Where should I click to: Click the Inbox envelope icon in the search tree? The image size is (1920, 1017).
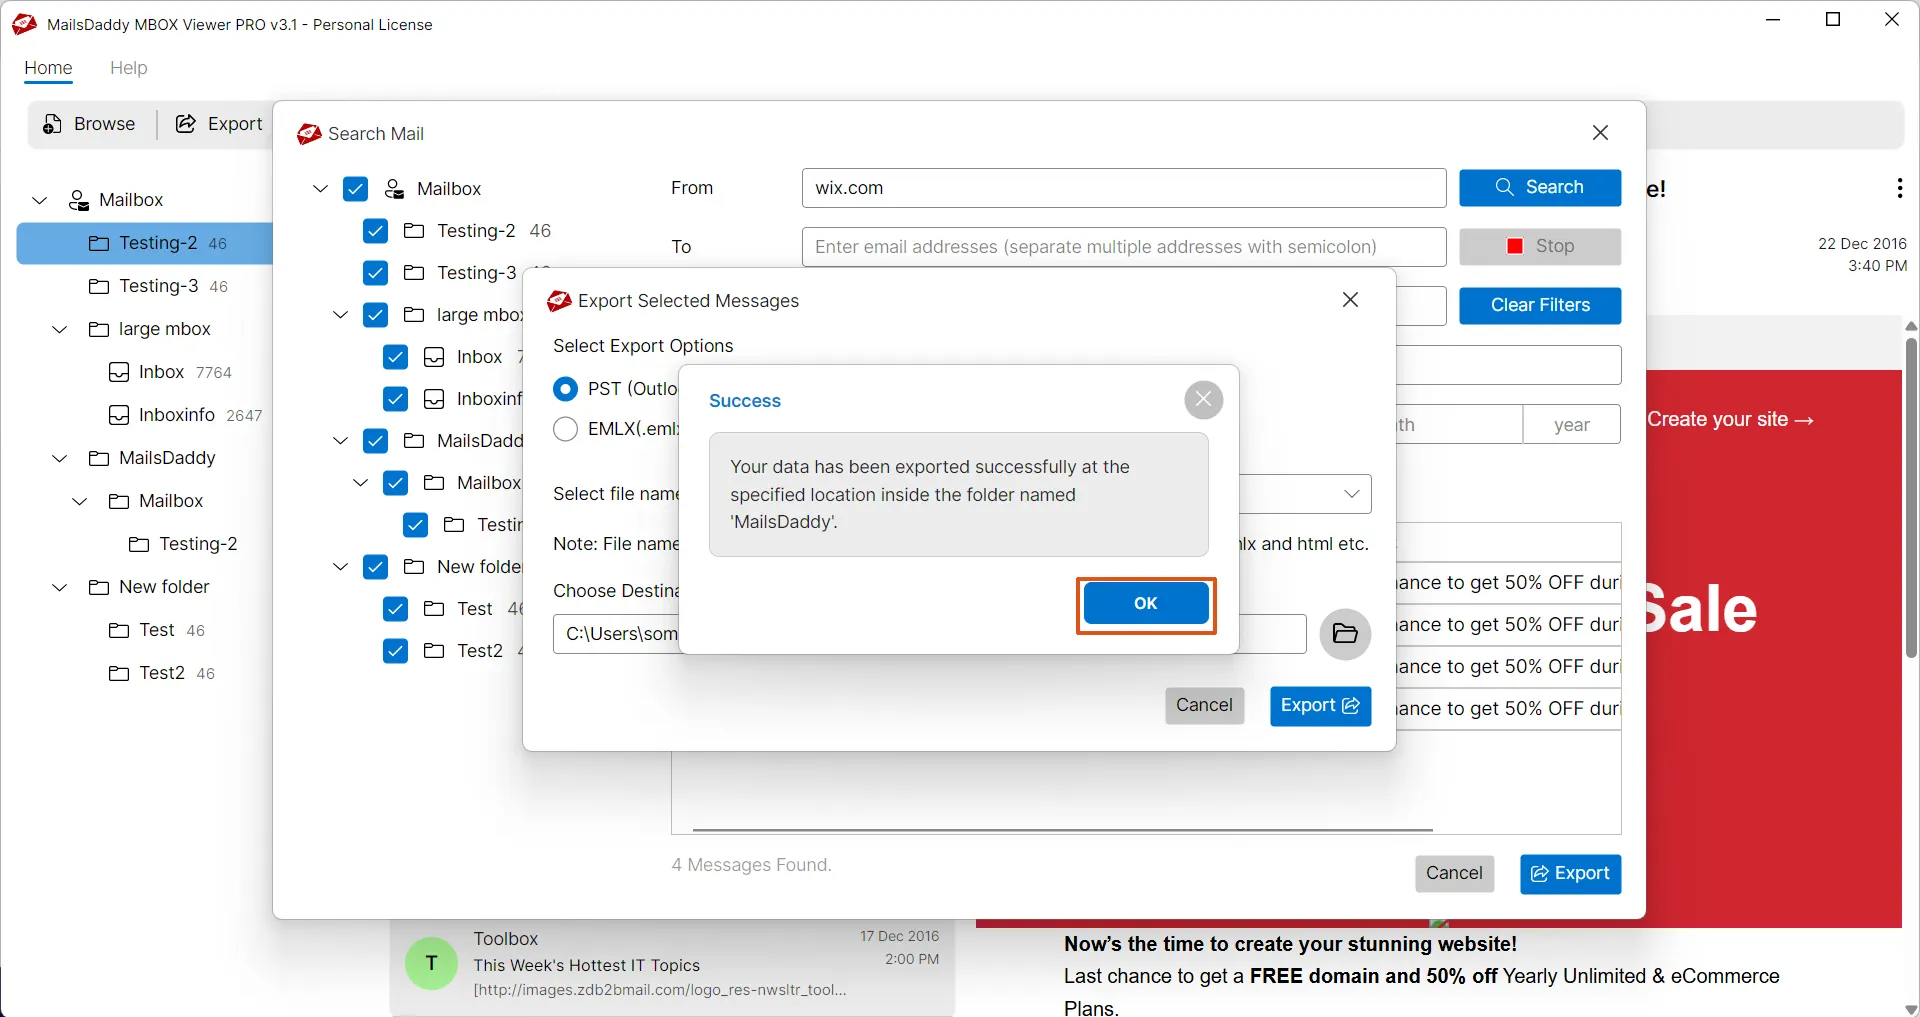point(433,357)
